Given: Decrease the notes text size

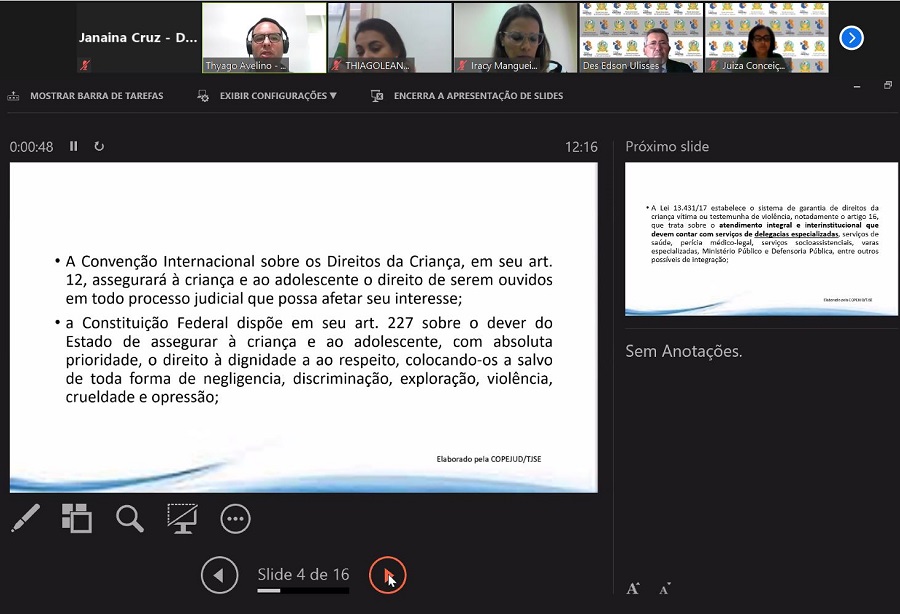Looking at the screenshot, I should [664, 588].
